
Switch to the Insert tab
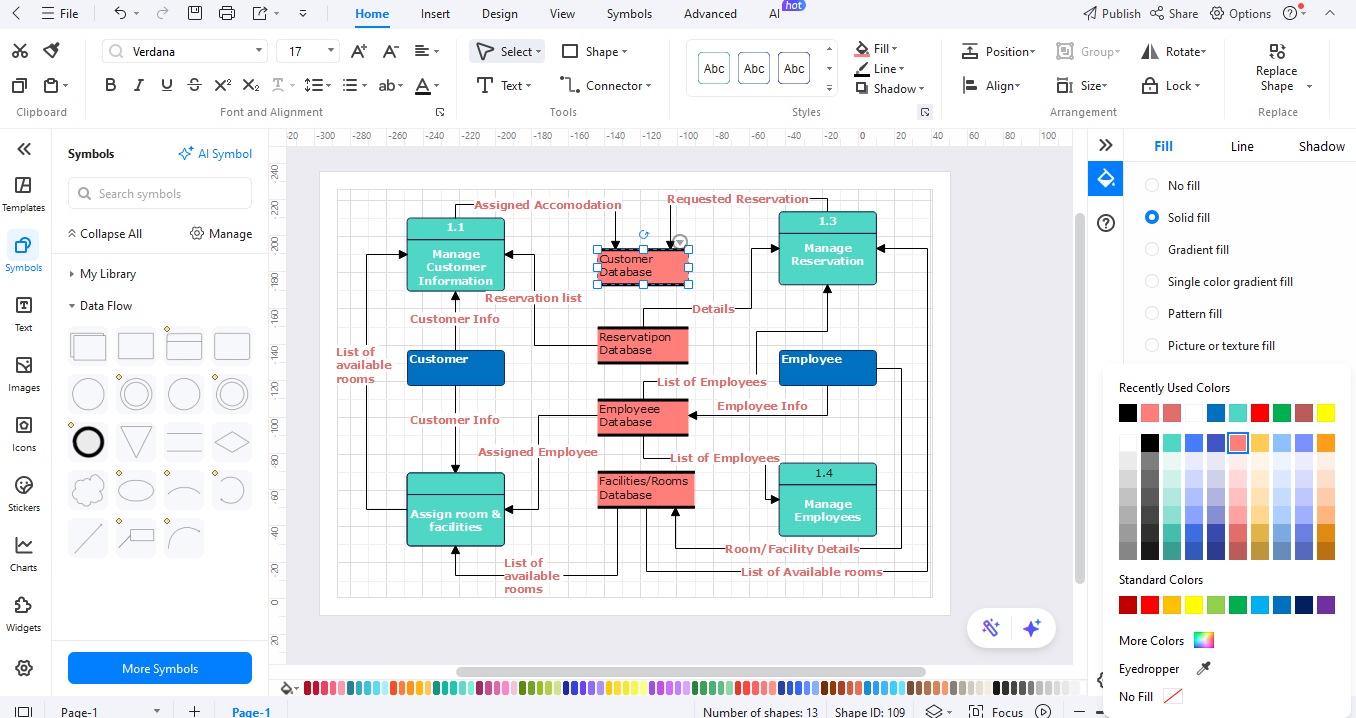click(435, 14)
